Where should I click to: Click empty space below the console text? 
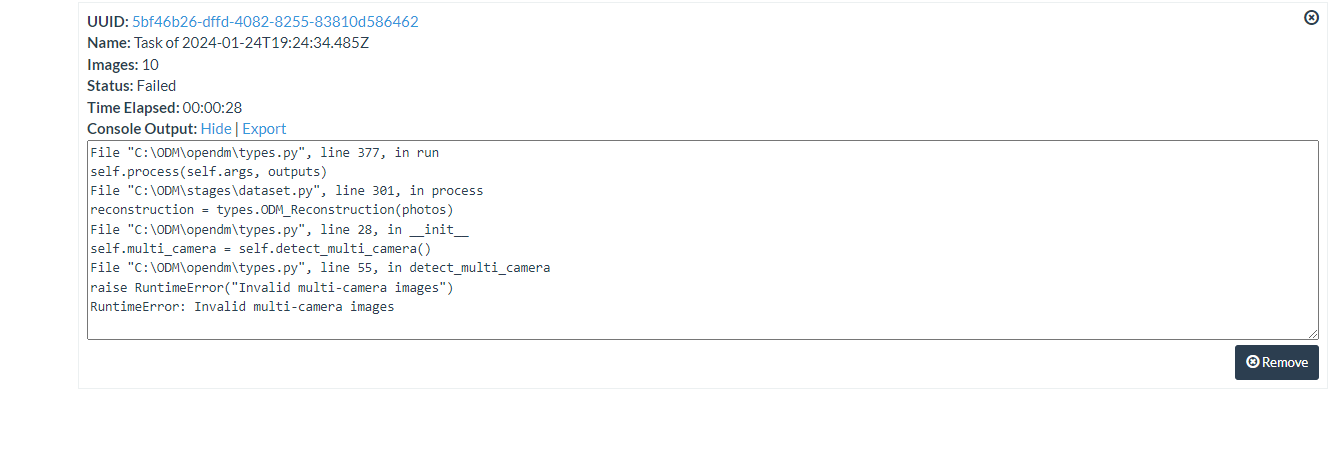[x=700, y=325]
